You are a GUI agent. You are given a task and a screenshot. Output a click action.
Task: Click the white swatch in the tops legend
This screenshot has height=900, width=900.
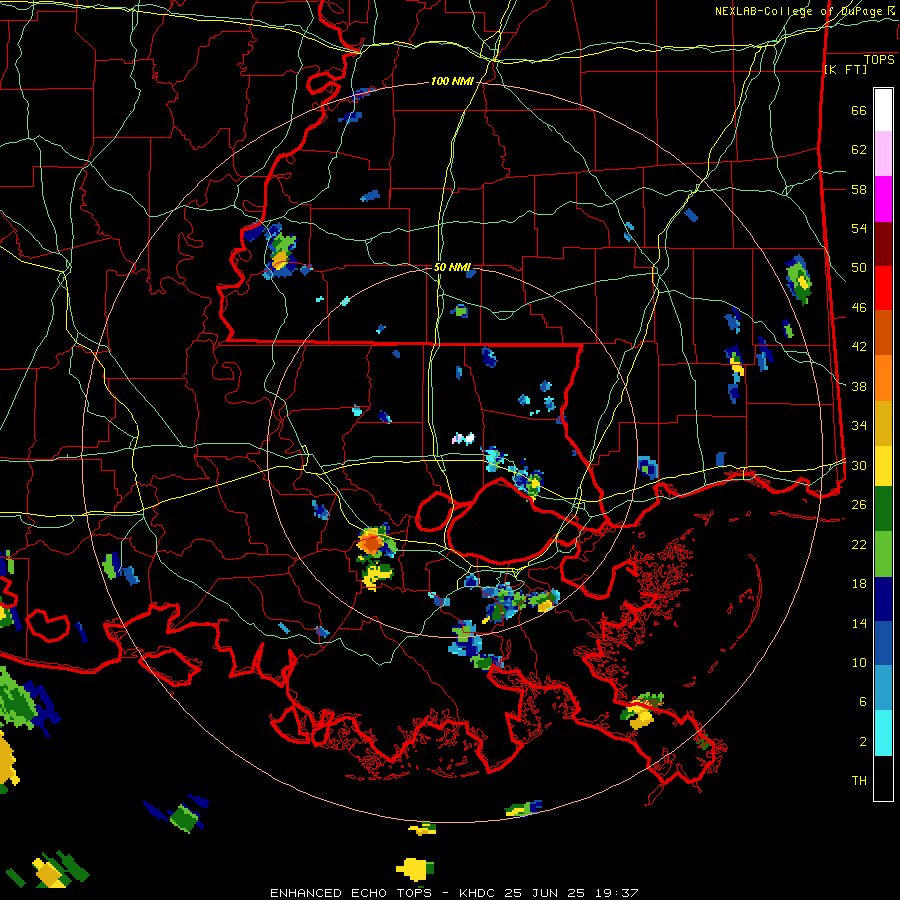[883, 110]
